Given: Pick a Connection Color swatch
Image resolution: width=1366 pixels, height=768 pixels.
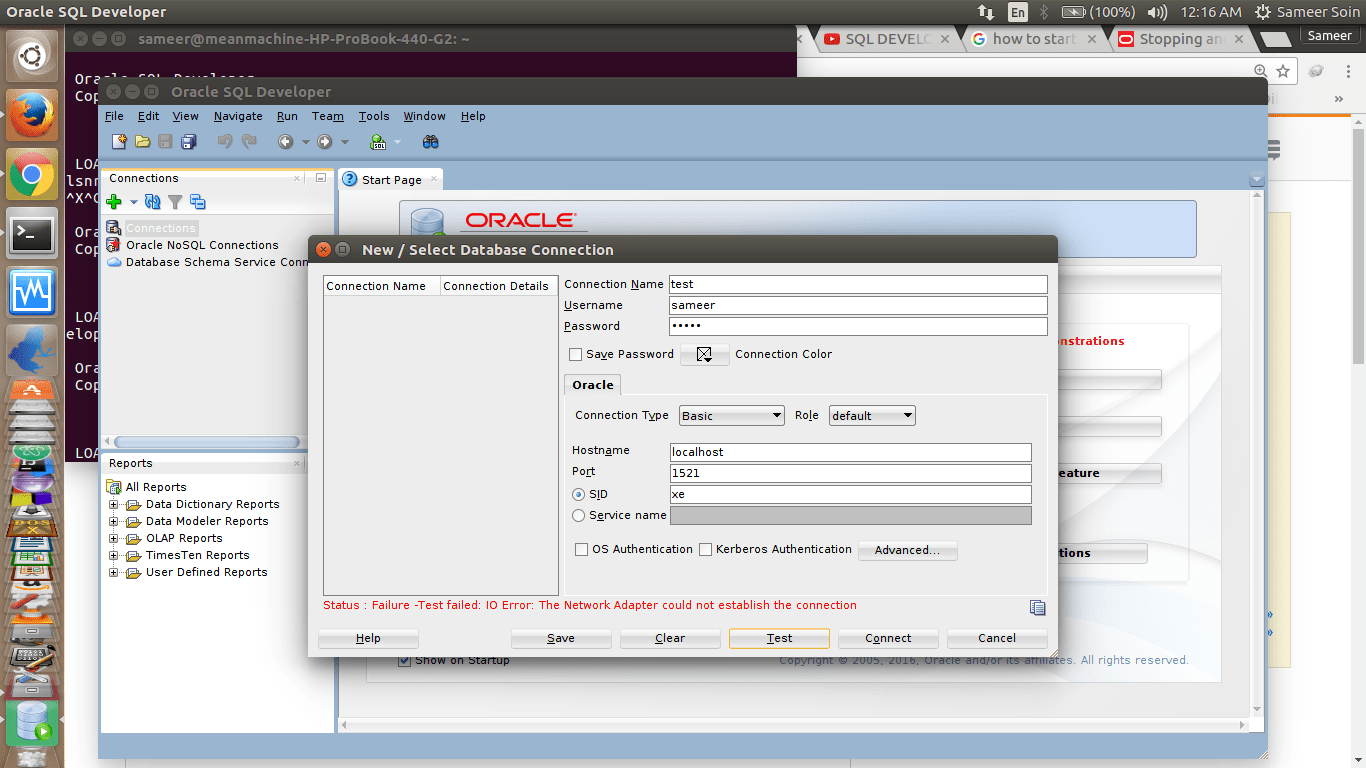Looking at the screenshot, I should point(704,354).
